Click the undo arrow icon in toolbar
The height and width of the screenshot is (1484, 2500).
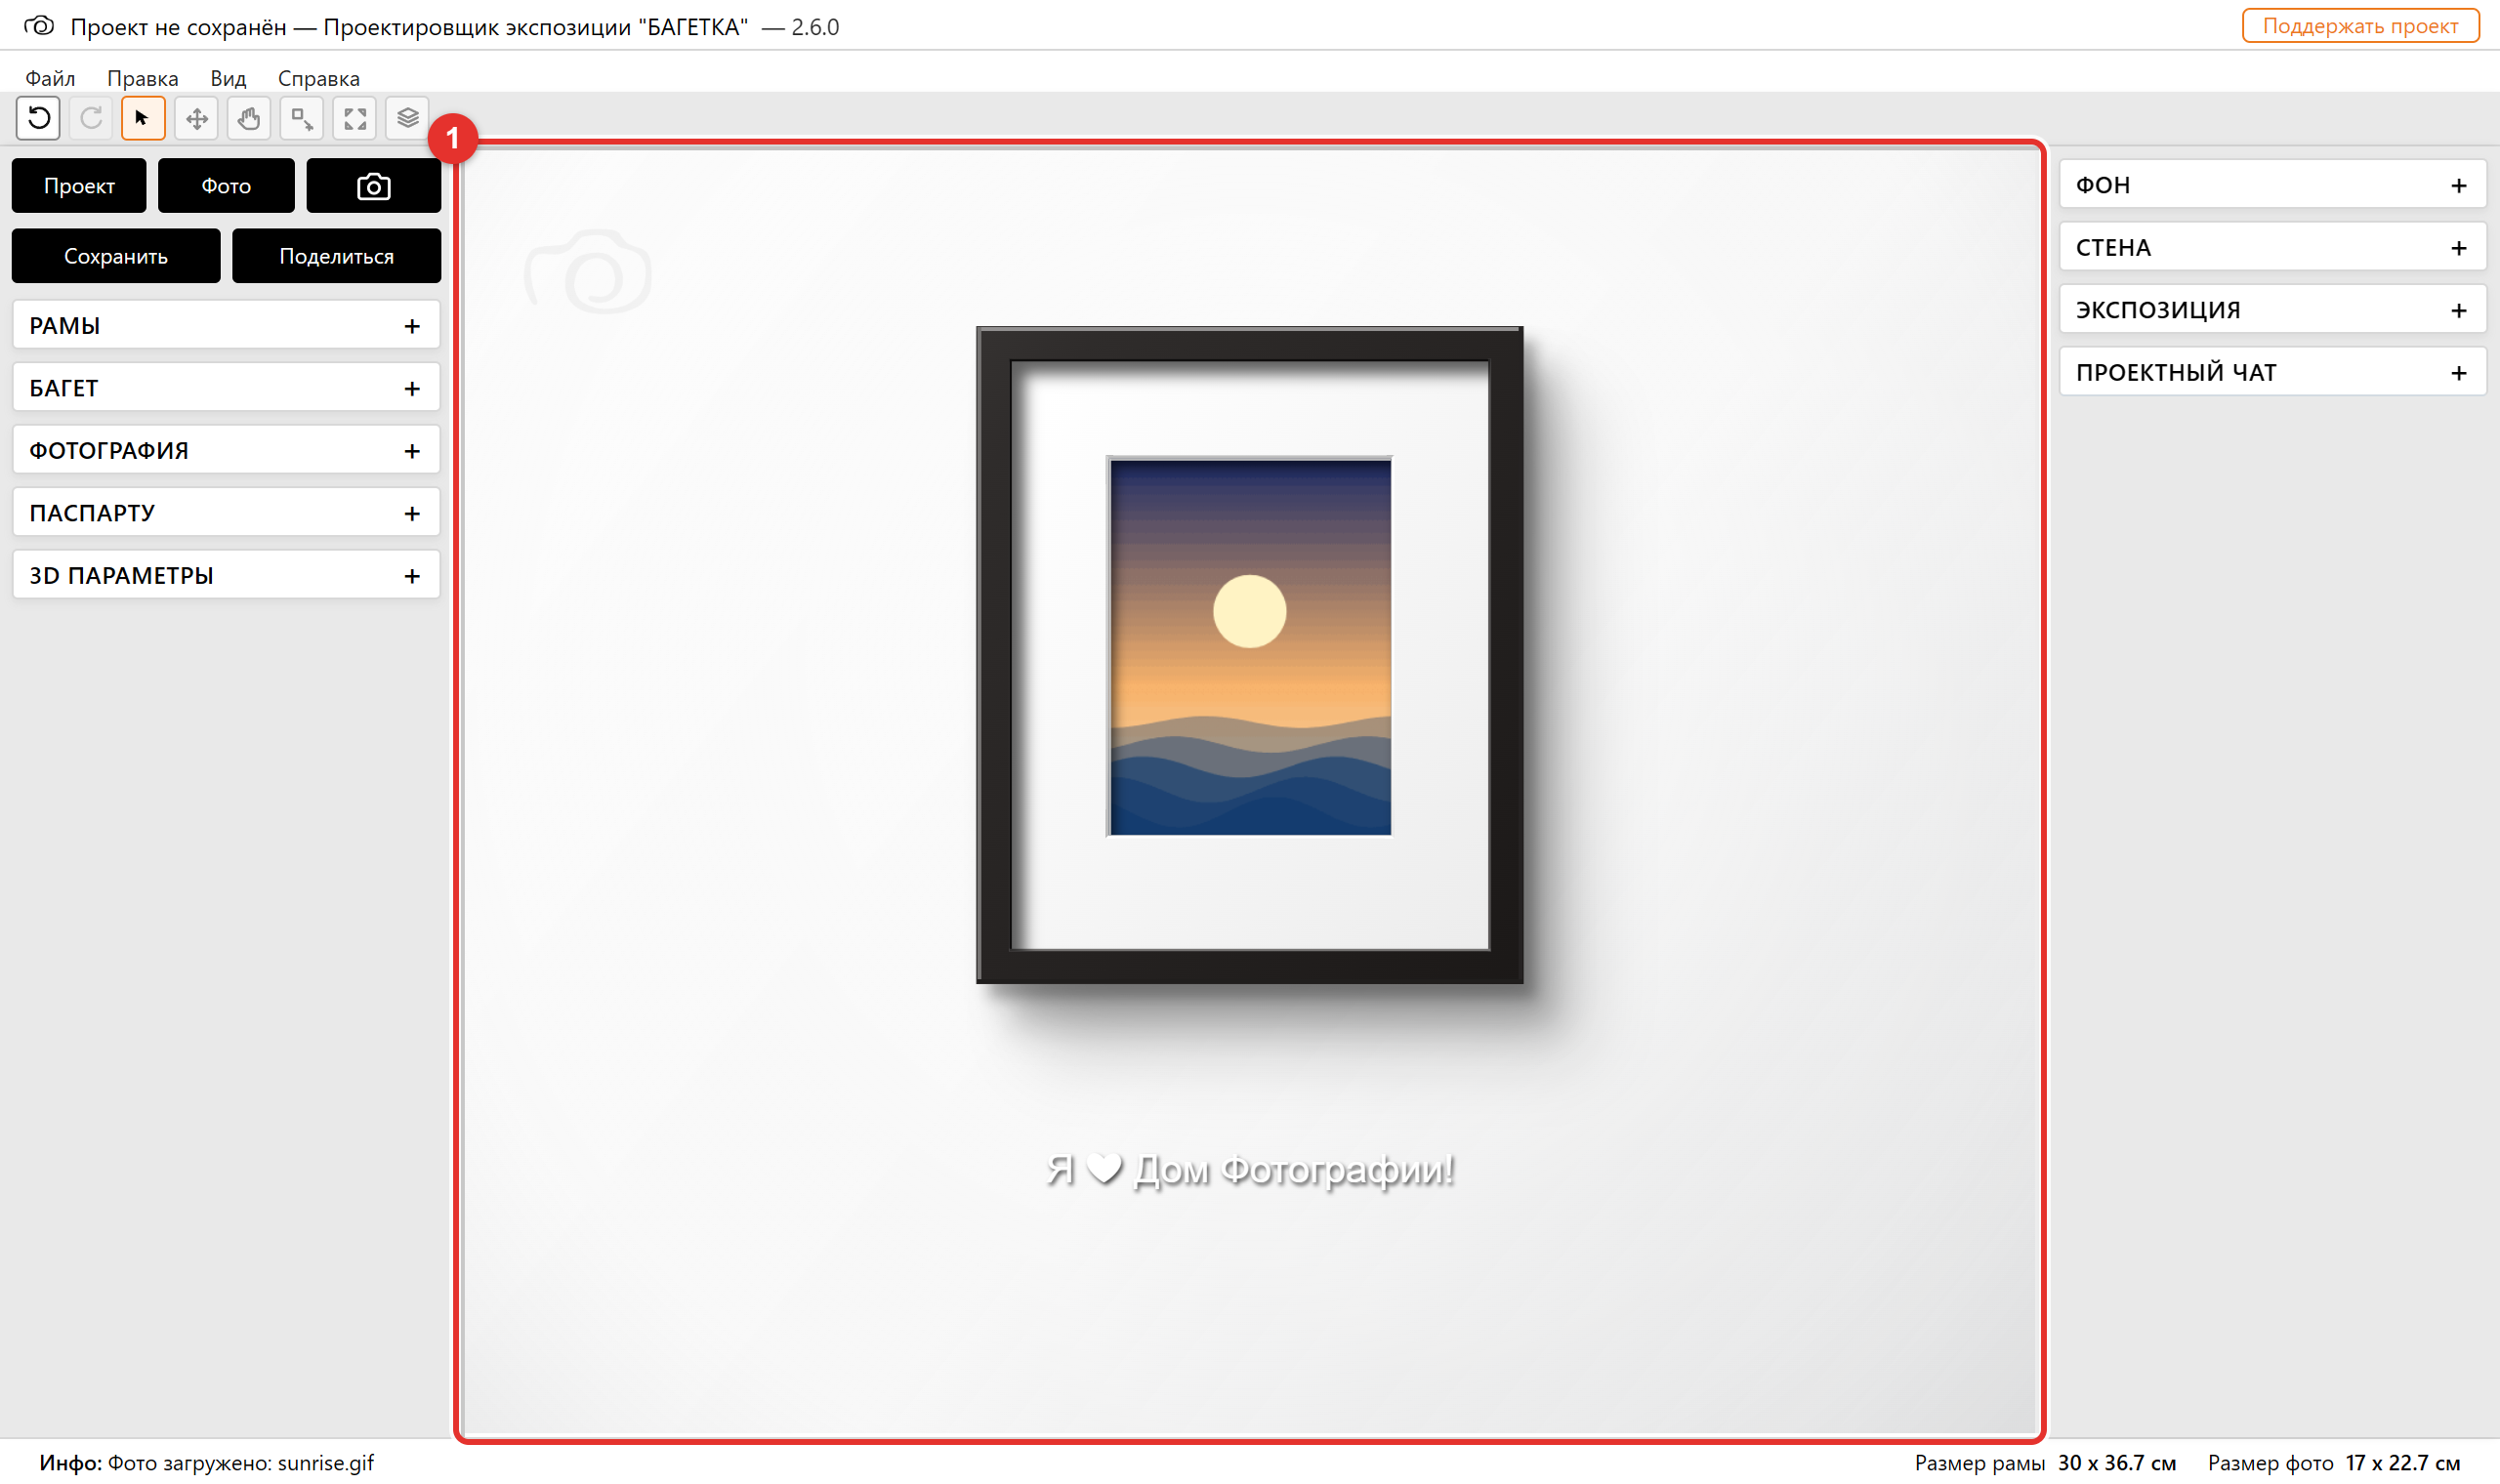[x=38, y=118]
